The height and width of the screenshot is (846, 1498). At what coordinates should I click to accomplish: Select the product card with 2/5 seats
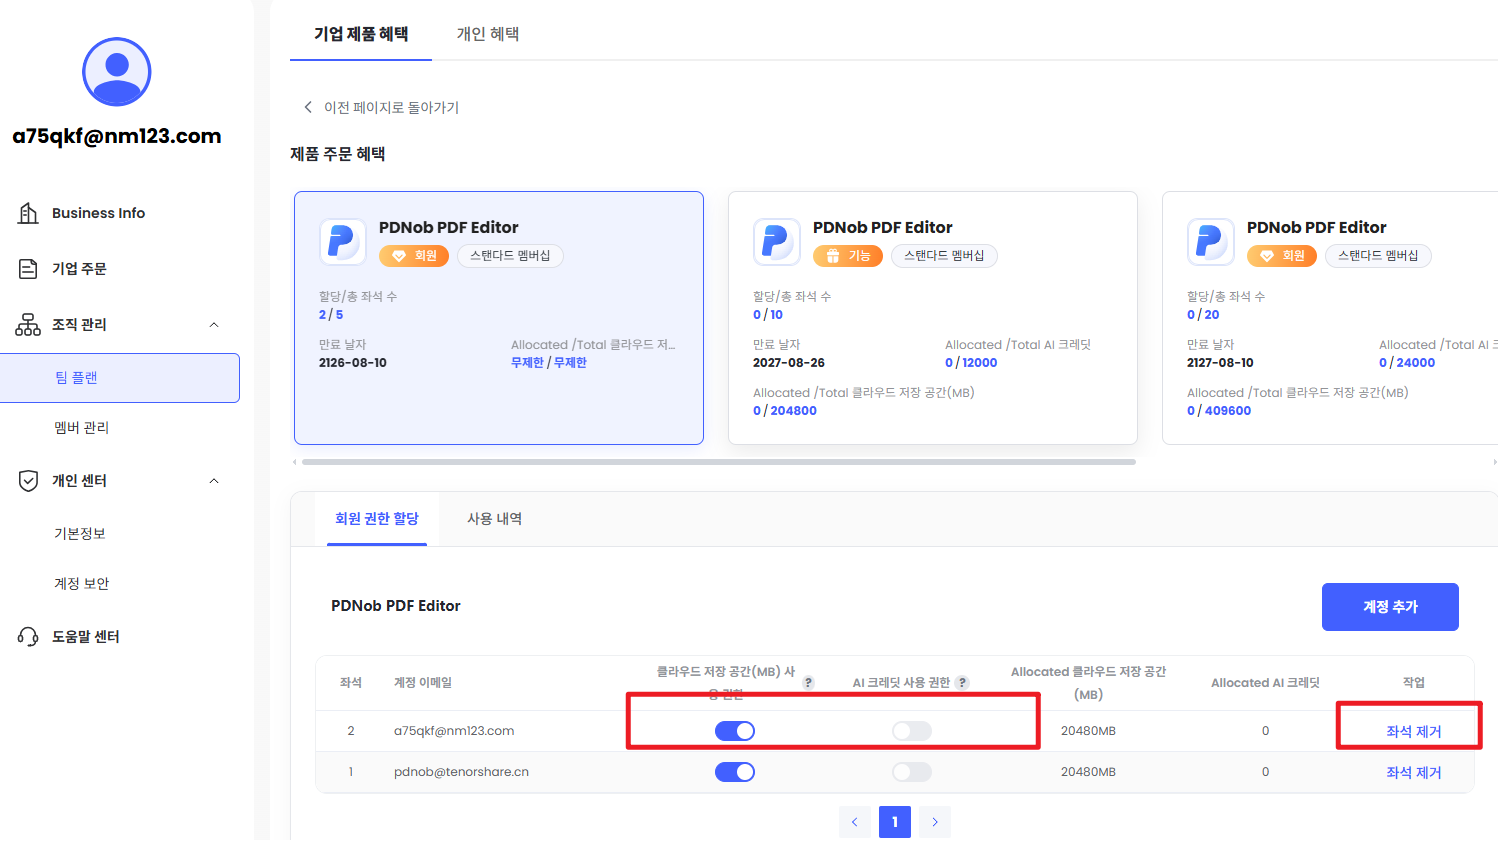click(x=499, y=318)
